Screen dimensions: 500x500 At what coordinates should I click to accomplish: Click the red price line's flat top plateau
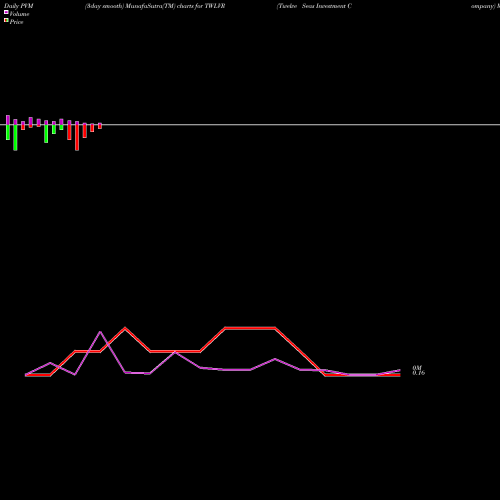coord(250,328)
